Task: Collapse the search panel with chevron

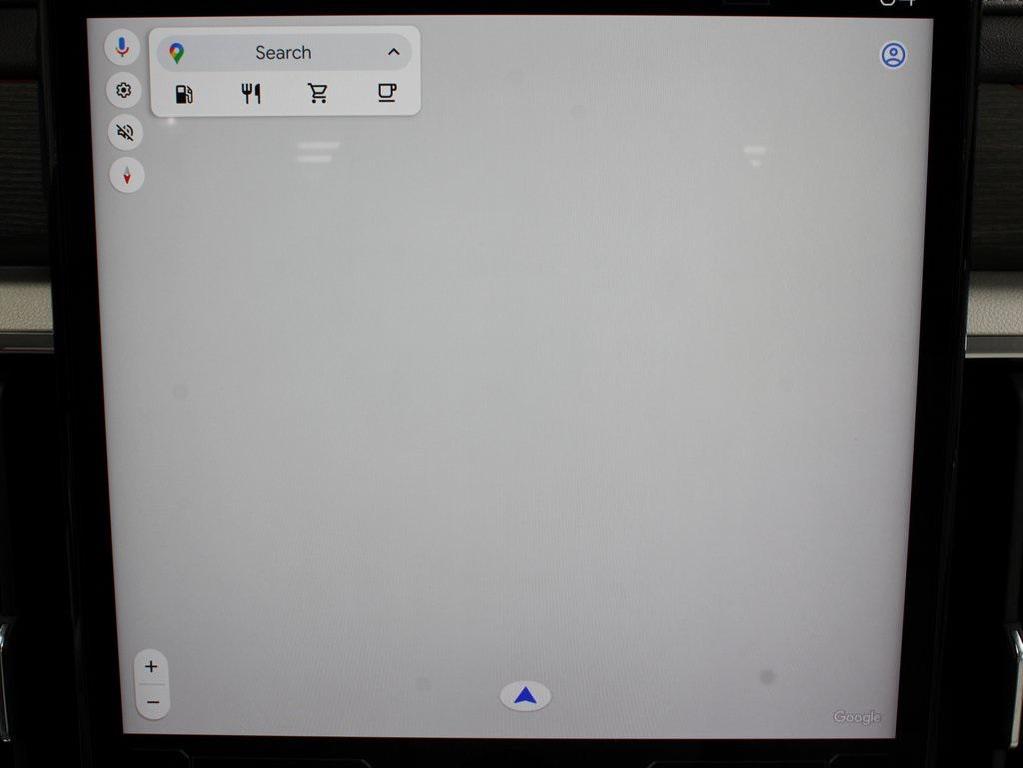Action: coord(393,53)
